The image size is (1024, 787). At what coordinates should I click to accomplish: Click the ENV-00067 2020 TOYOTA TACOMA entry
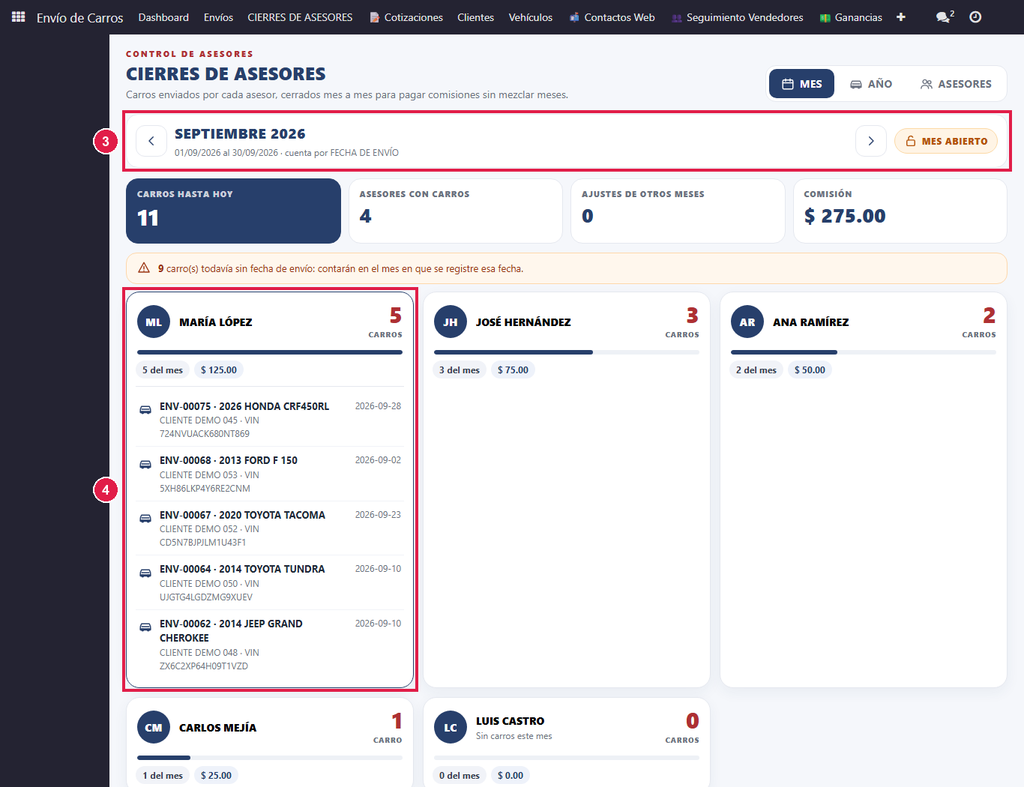point(270,528)
